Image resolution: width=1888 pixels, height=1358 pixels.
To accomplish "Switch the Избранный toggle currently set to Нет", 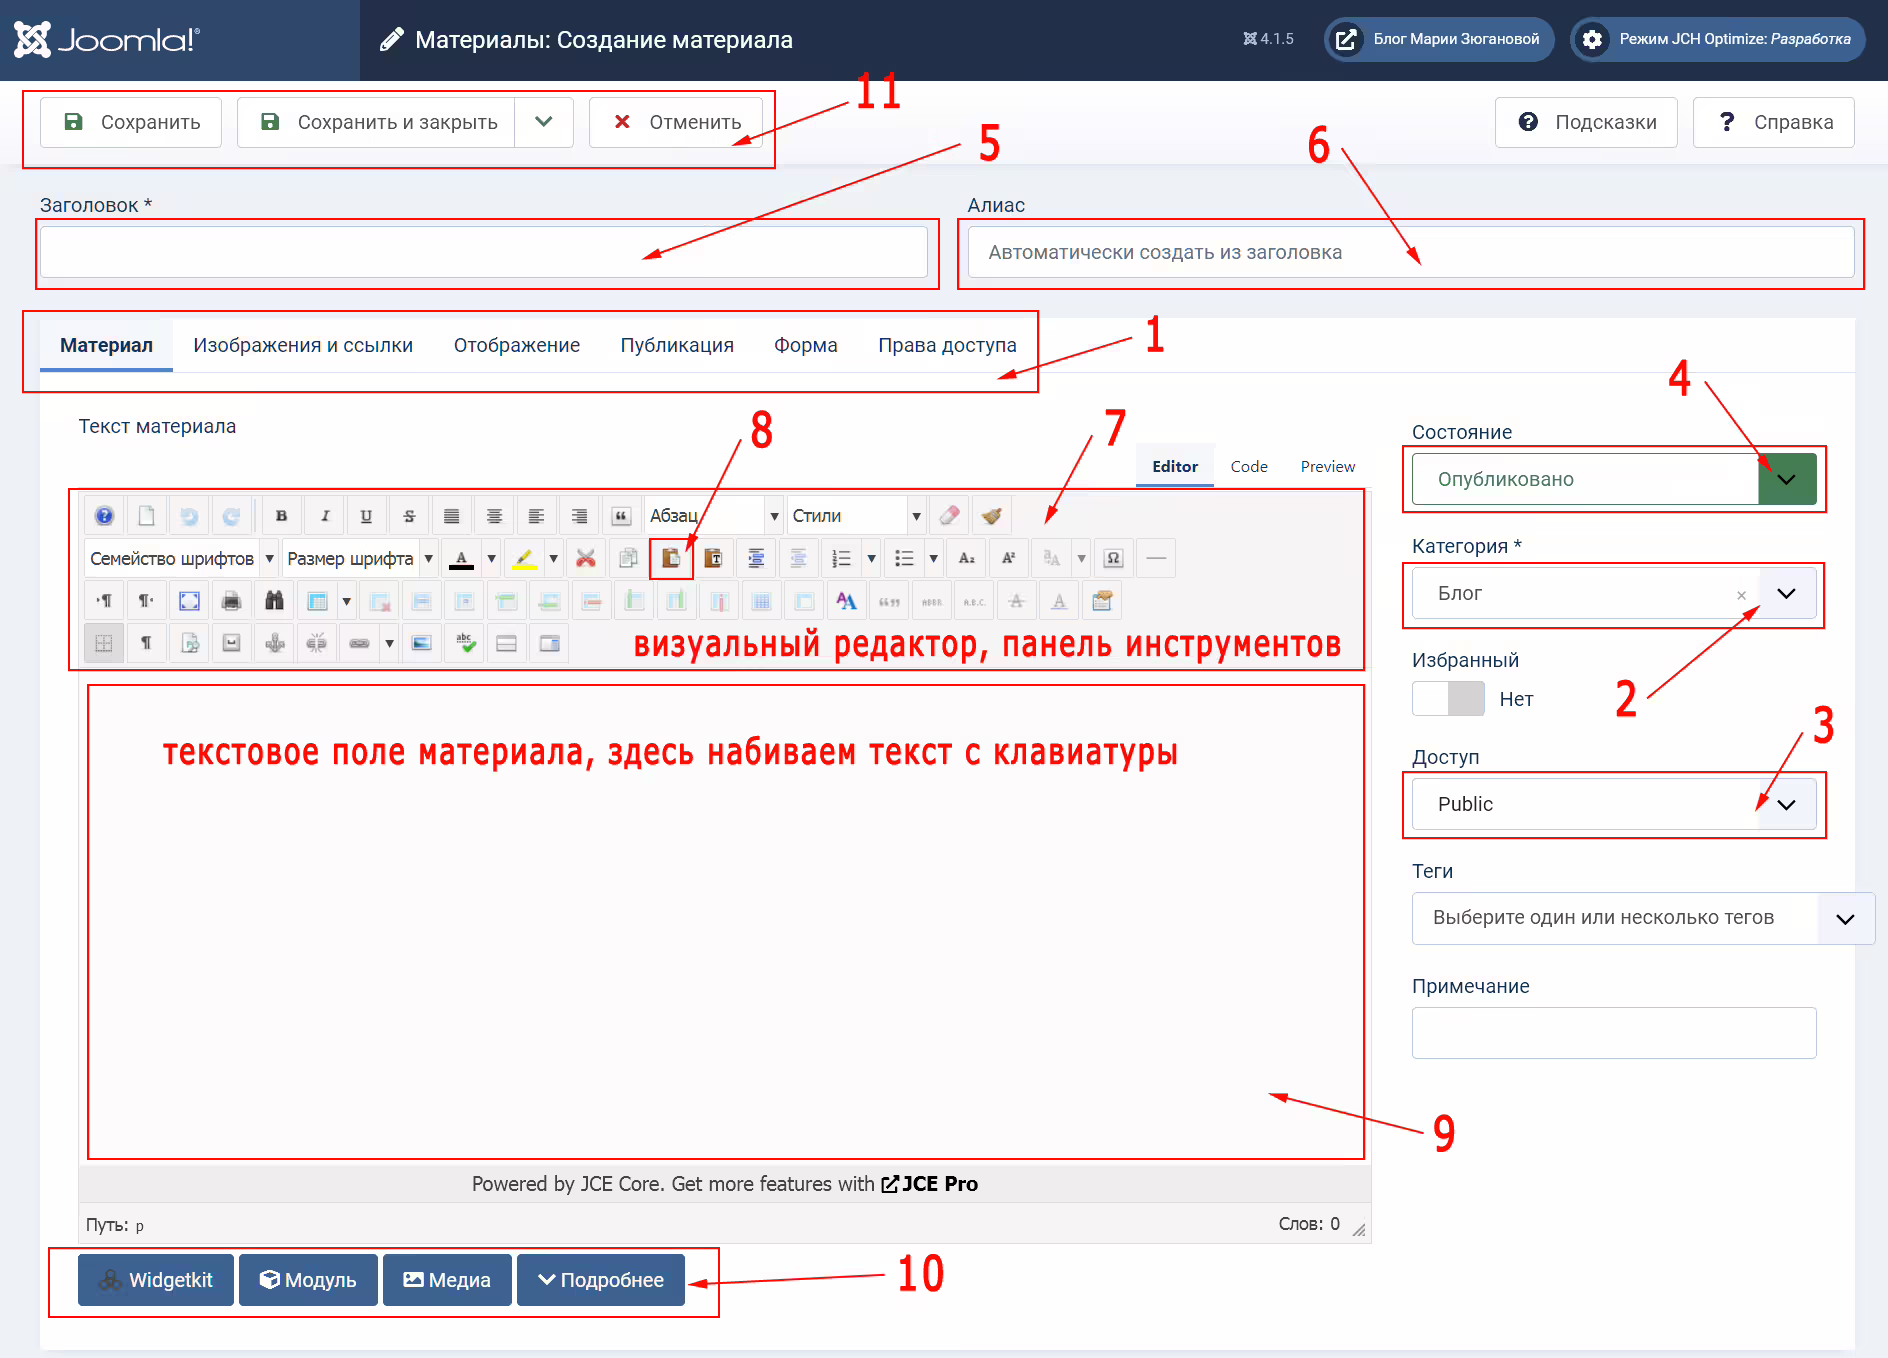I will (x=1448, y=699).
